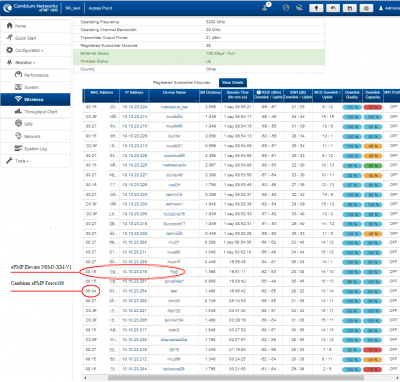Open the System Log page
The image size is (400, 382).
(x=35, y=149)
